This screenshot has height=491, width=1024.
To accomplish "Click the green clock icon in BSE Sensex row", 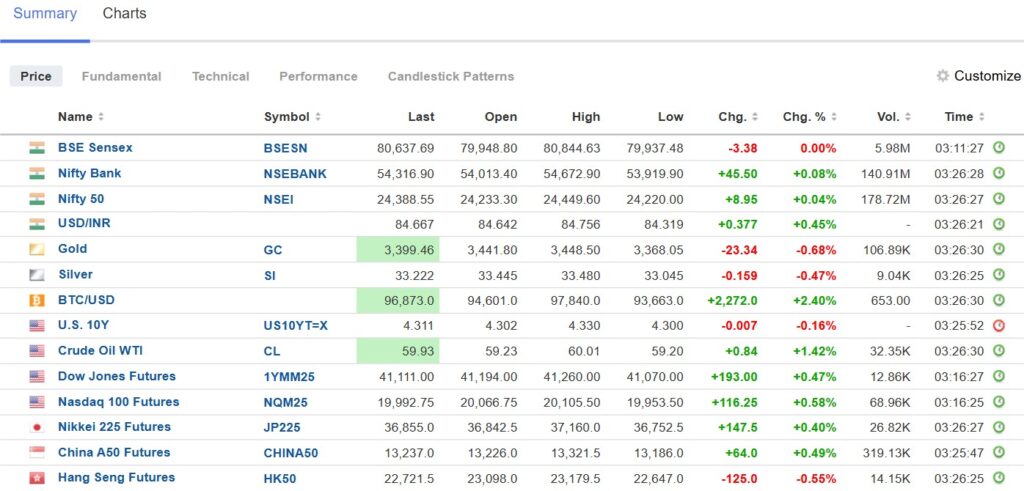I will coord(999,148).
